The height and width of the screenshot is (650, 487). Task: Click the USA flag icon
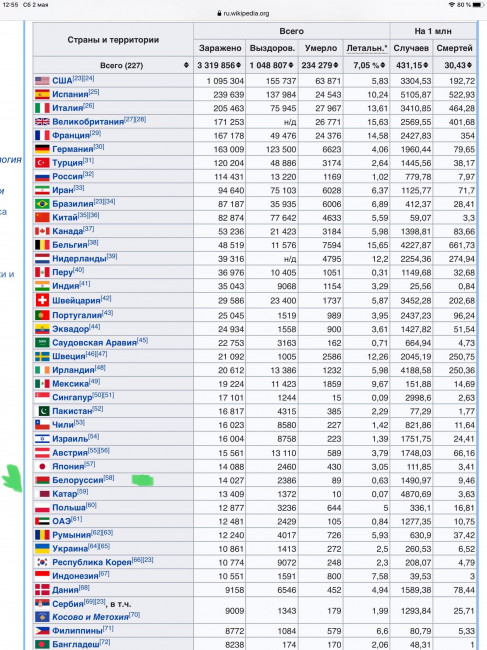42,80
